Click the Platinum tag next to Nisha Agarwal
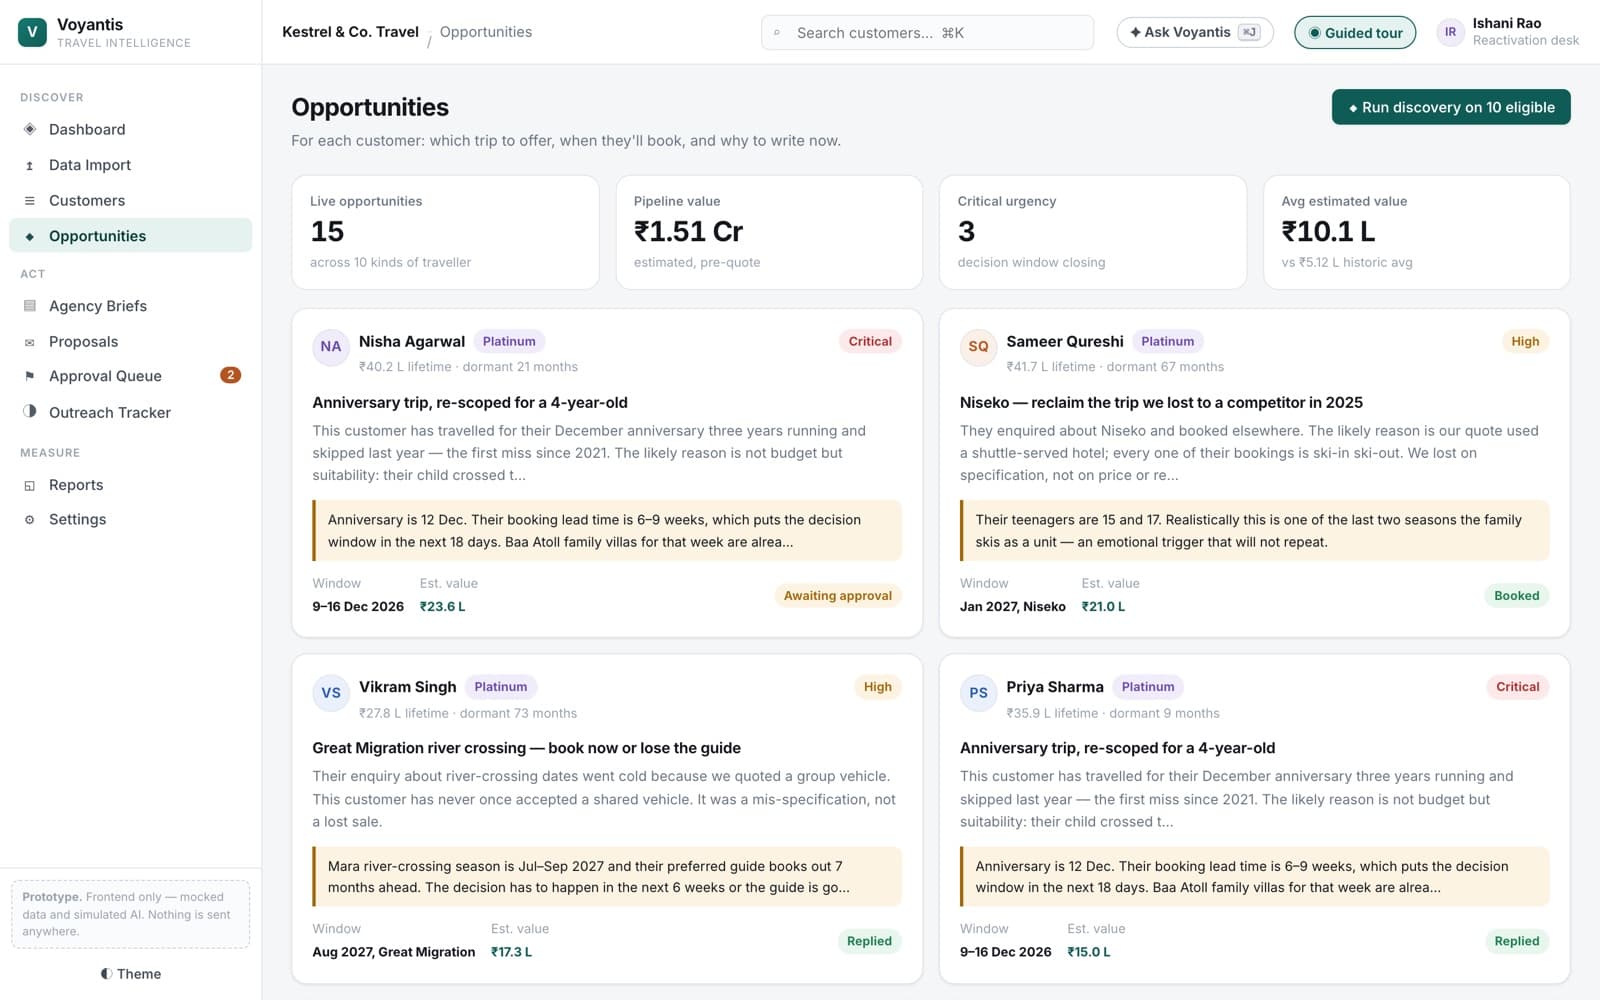 coord(509,341)
